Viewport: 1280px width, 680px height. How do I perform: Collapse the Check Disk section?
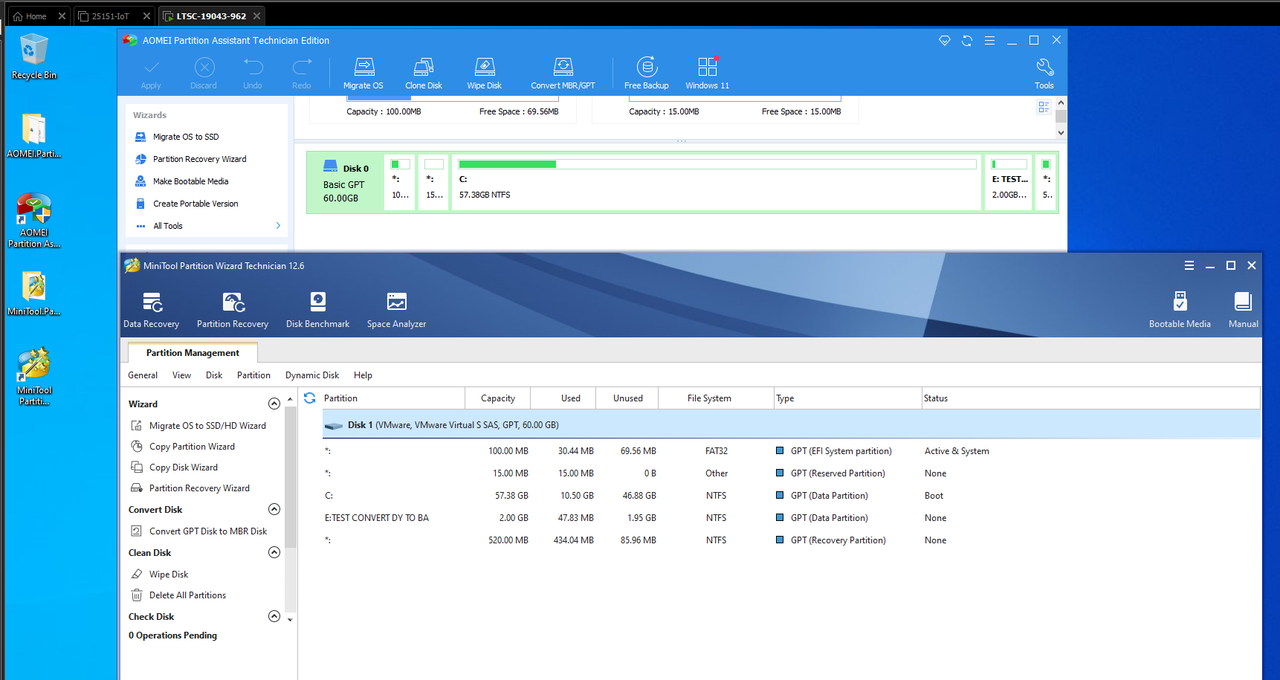tap(274, 617)
